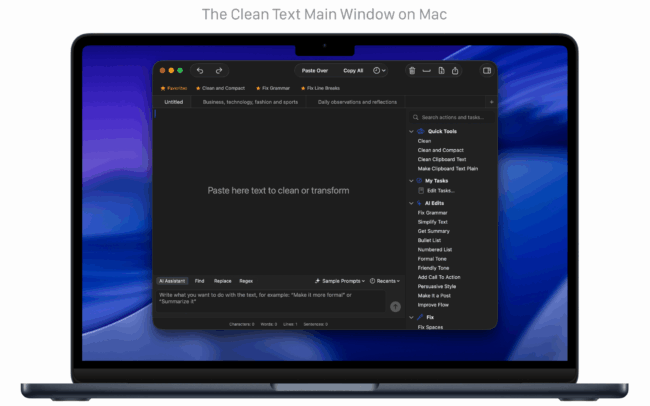
Task: Collapse the Quick Tools section
Action: tap(410, 131)
